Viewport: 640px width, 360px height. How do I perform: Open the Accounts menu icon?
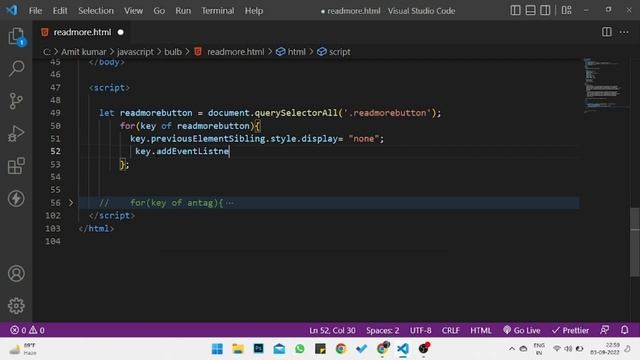16,273
